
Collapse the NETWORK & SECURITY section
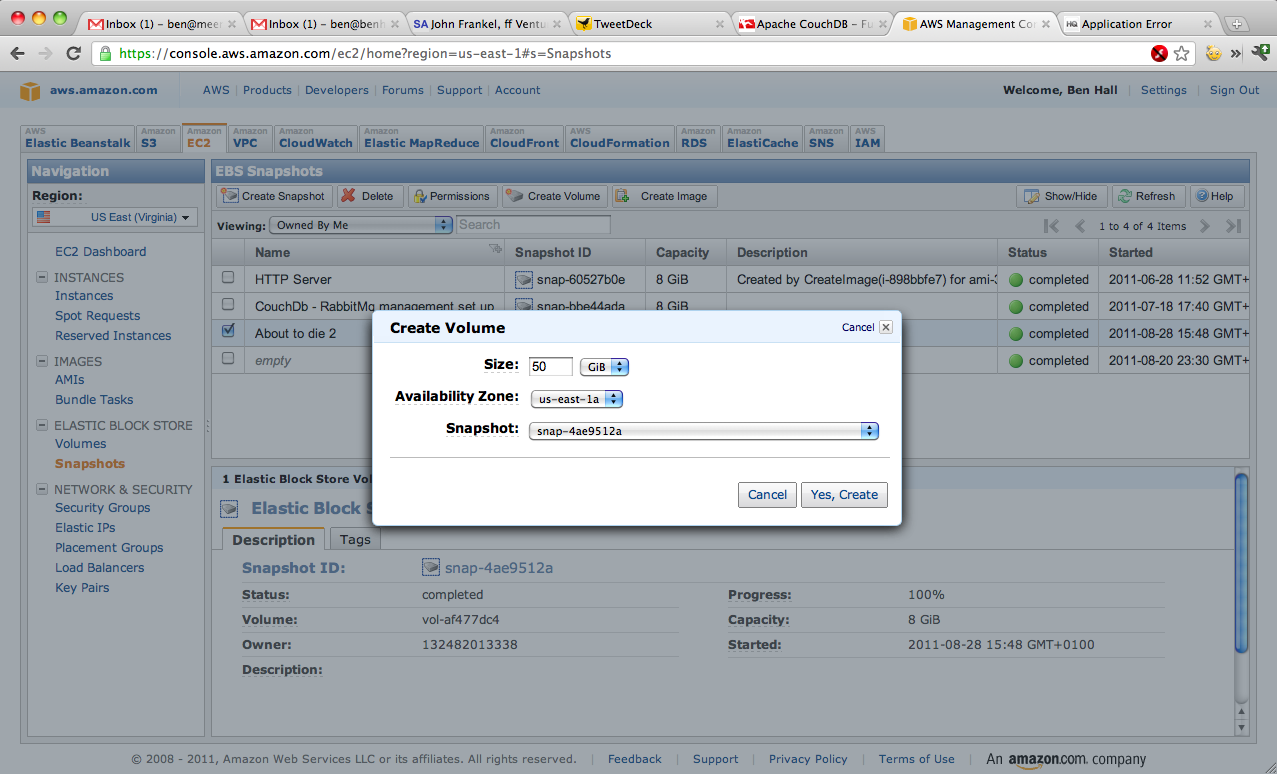point(42,490)
